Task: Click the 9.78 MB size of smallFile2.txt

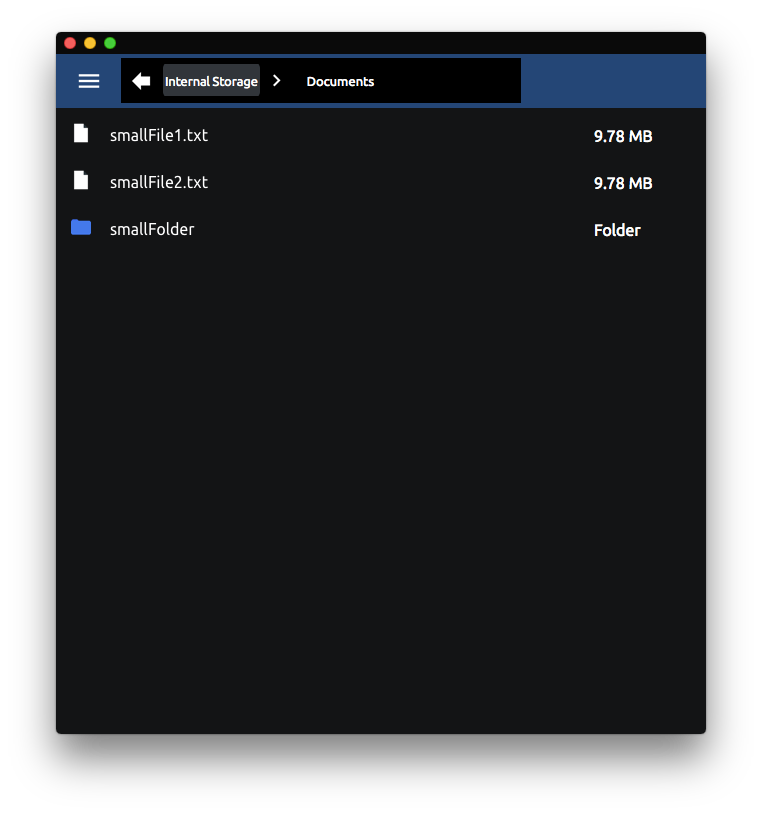Action: coord(623,183)
